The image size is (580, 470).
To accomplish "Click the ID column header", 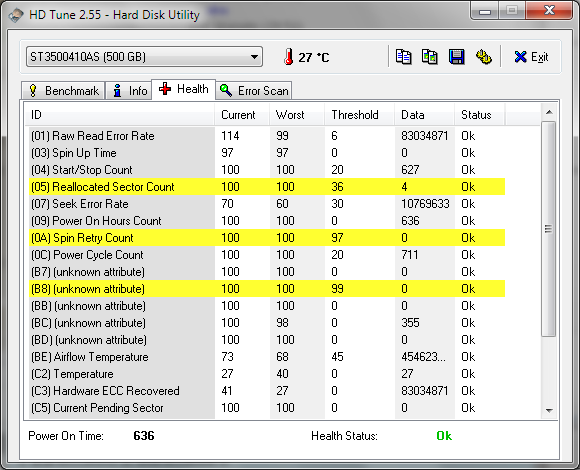I will (119, 115).
